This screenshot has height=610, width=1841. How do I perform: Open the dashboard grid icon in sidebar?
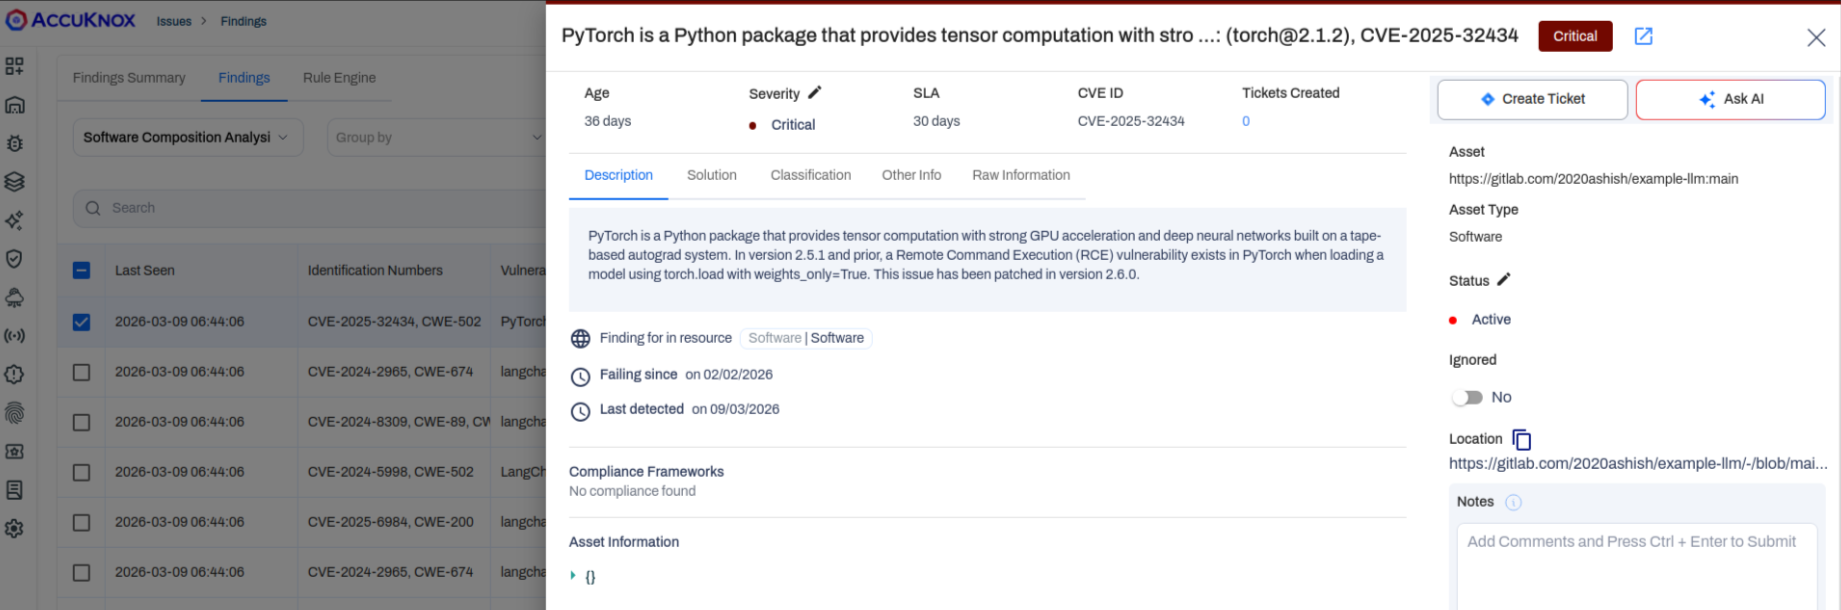coord(15,66)
